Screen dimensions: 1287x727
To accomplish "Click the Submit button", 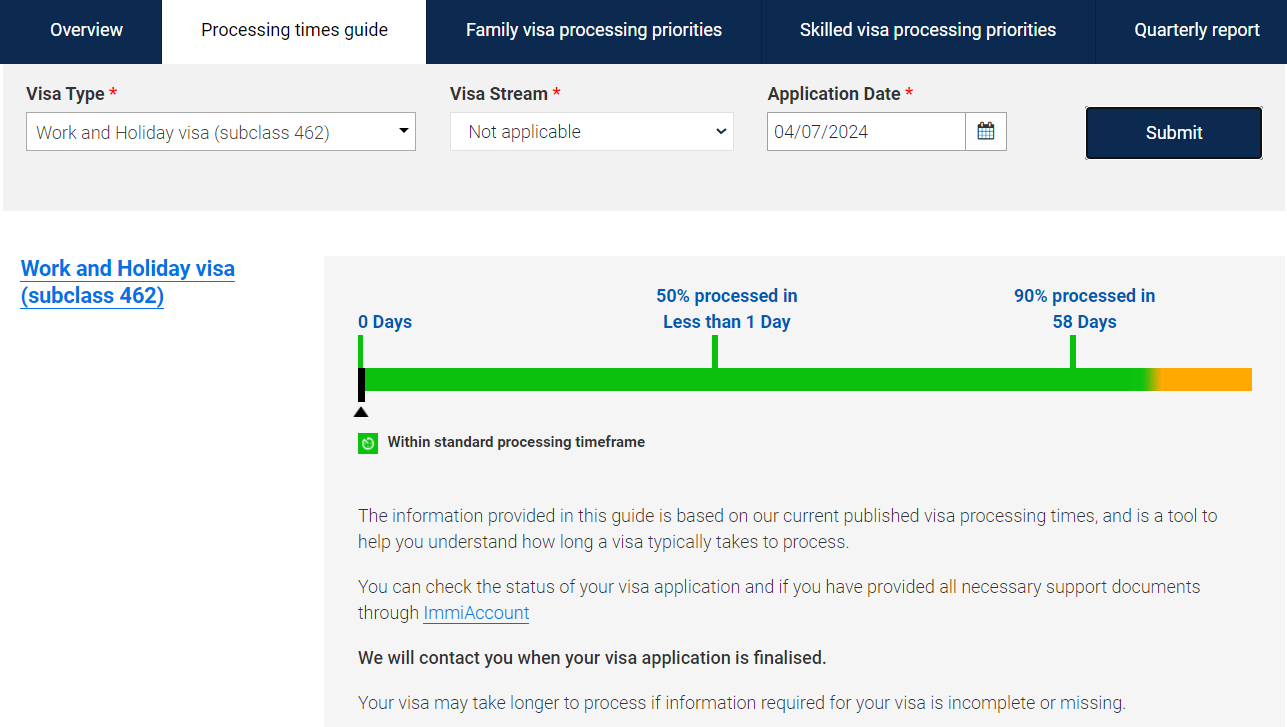I will [x=1174, y=133].
